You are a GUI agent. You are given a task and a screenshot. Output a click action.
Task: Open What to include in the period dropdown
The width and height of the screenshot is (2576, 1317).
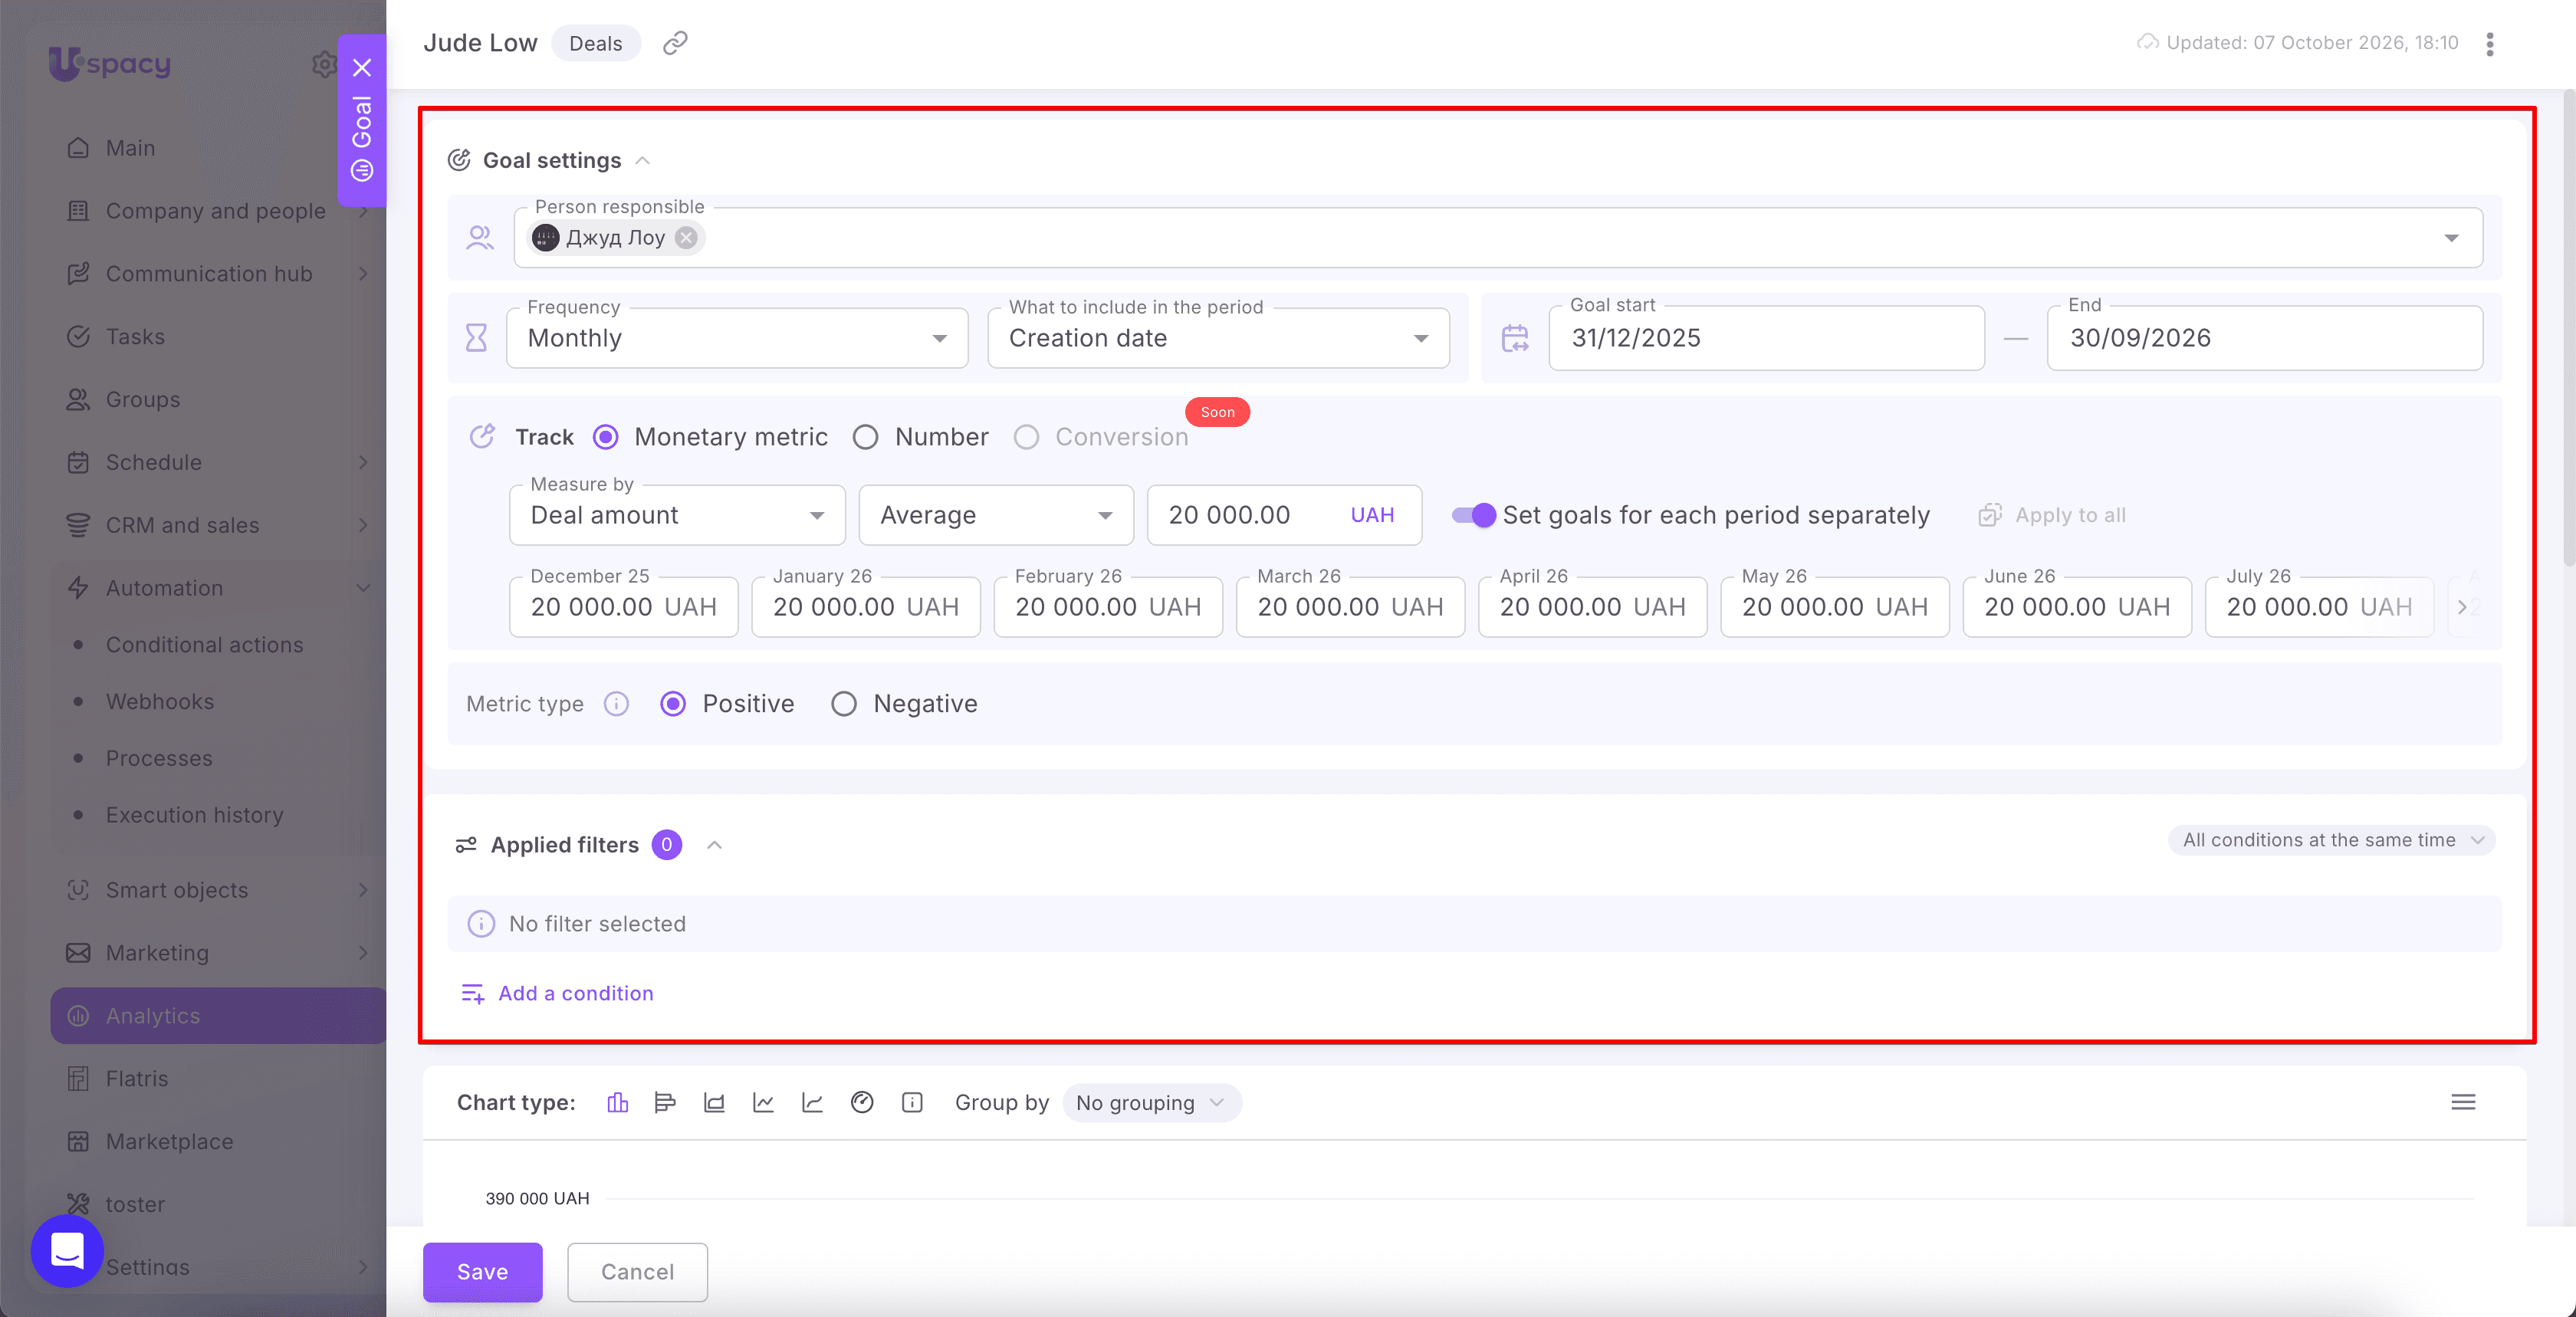coord(1218,338)
